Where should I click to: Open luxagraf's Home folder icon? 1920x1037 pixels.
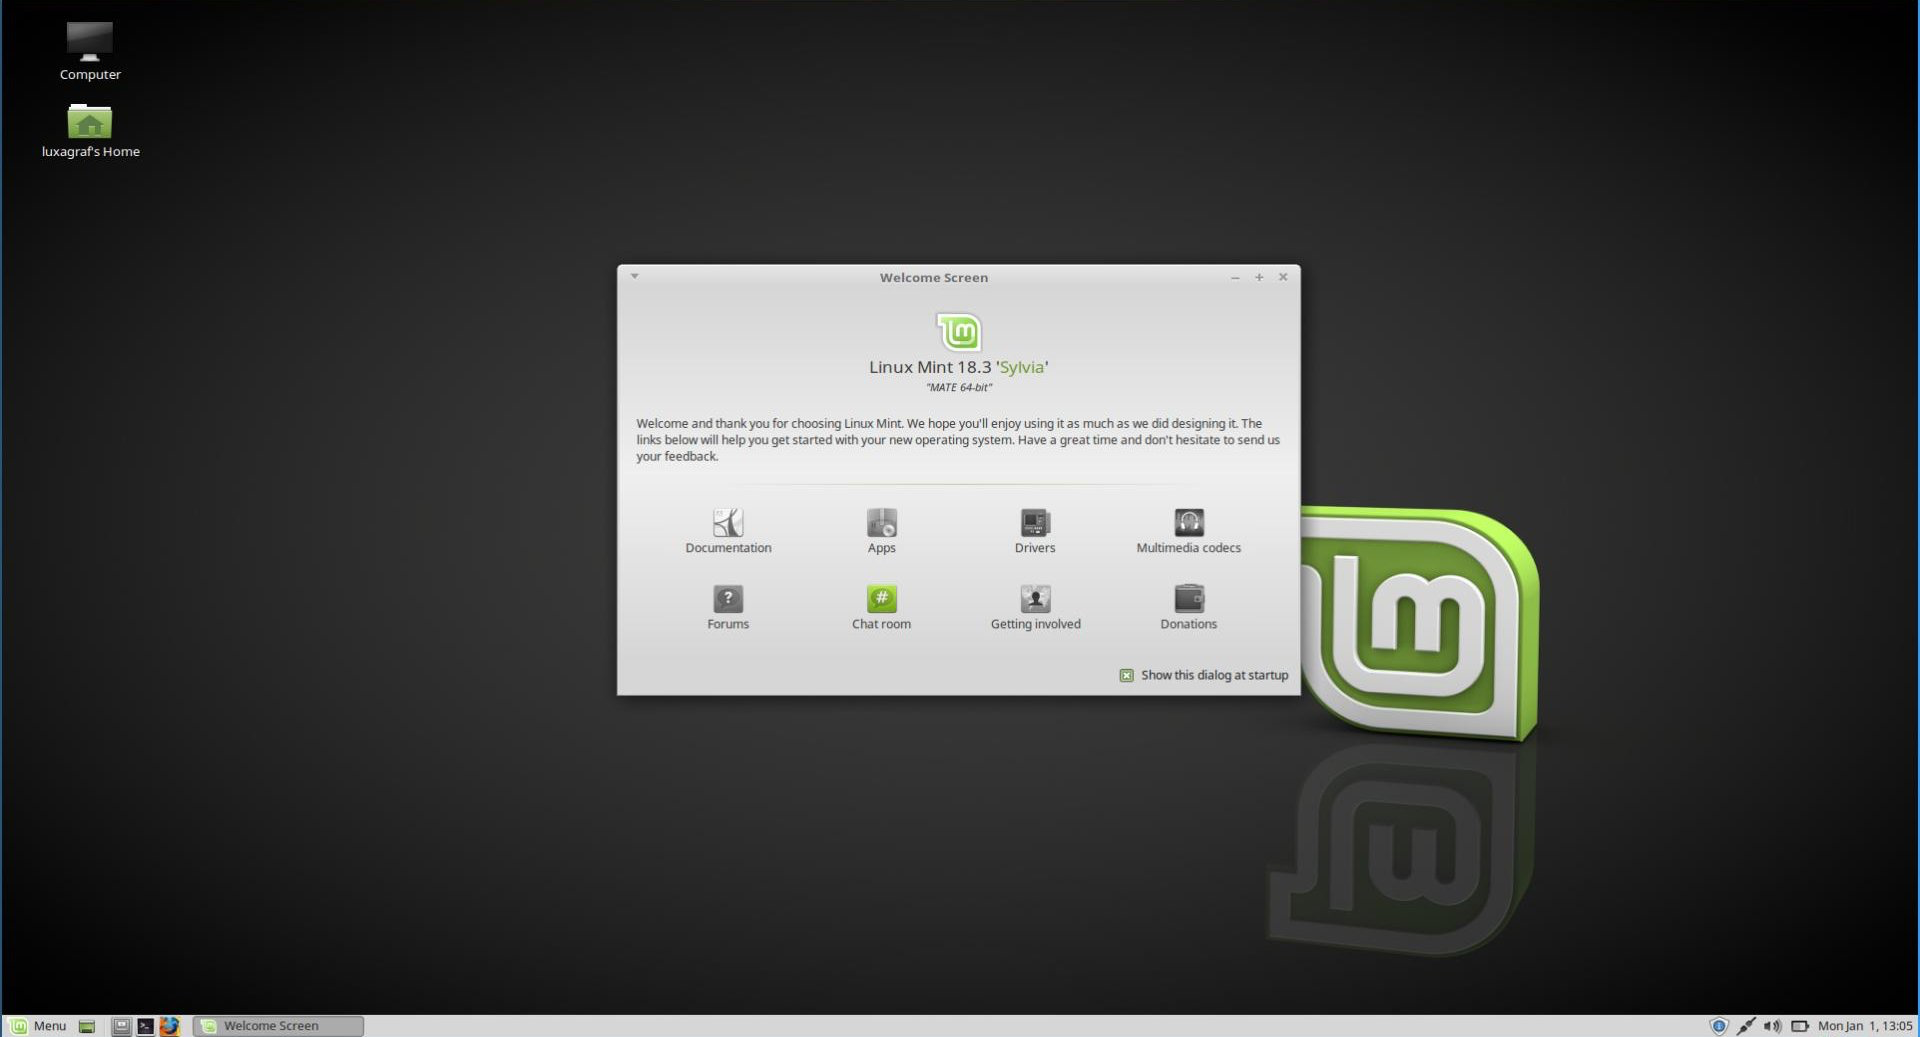(x=90, y=121)
